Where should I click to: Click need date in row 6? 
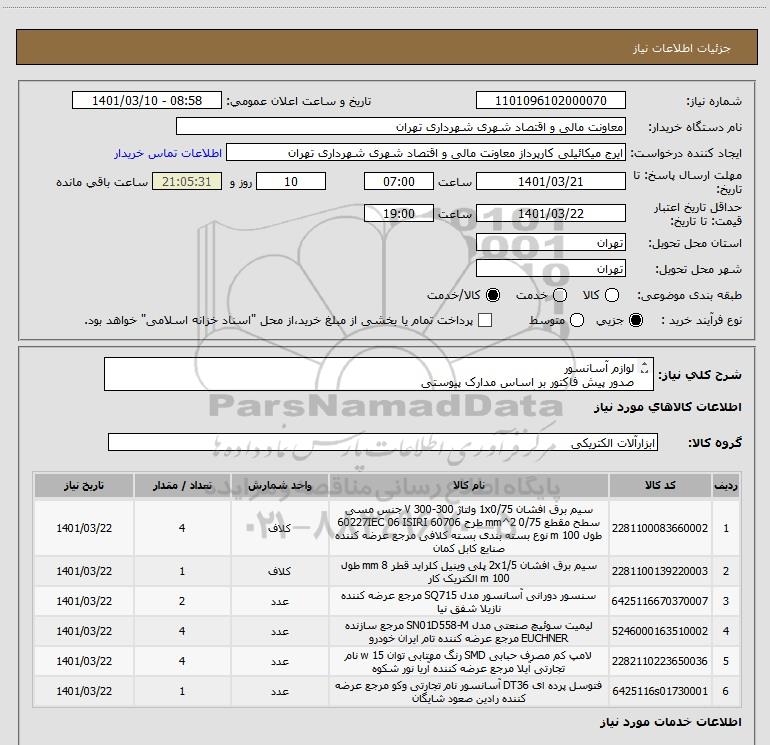[x=84, y=691]
